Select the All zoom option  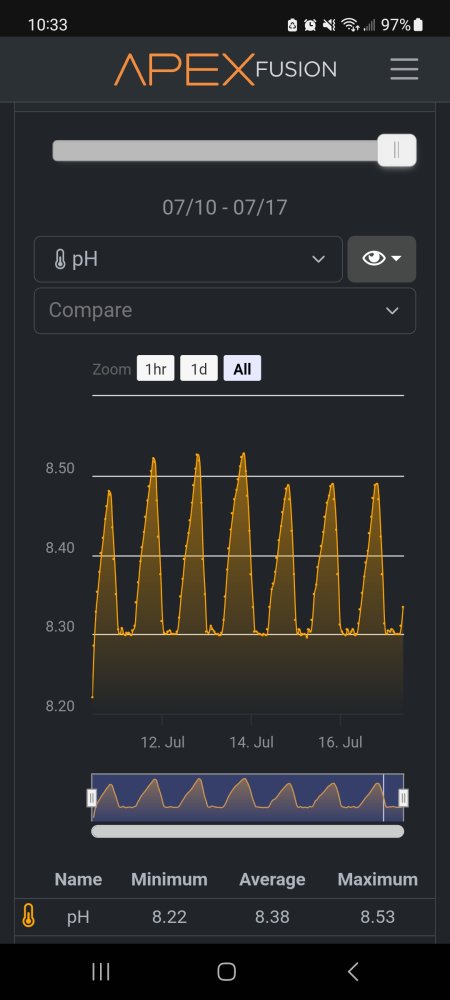[242, 369]
